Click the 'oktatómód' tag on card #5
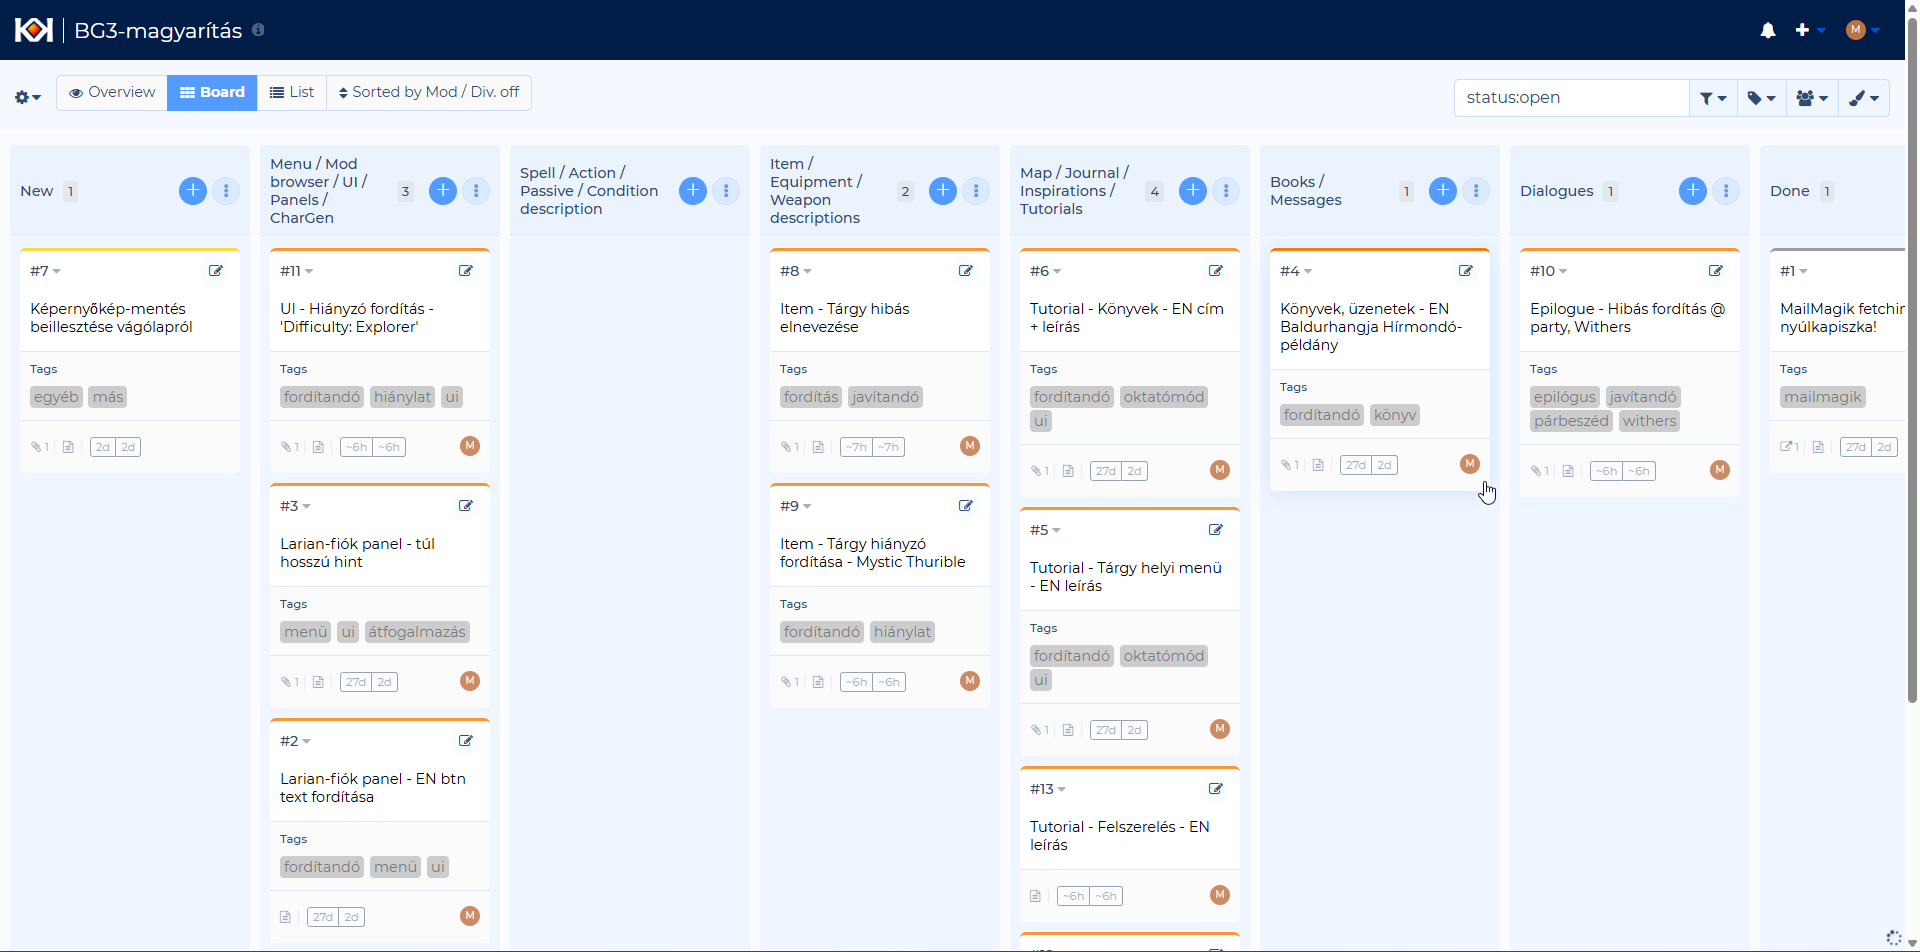 tap(1164, 656)
